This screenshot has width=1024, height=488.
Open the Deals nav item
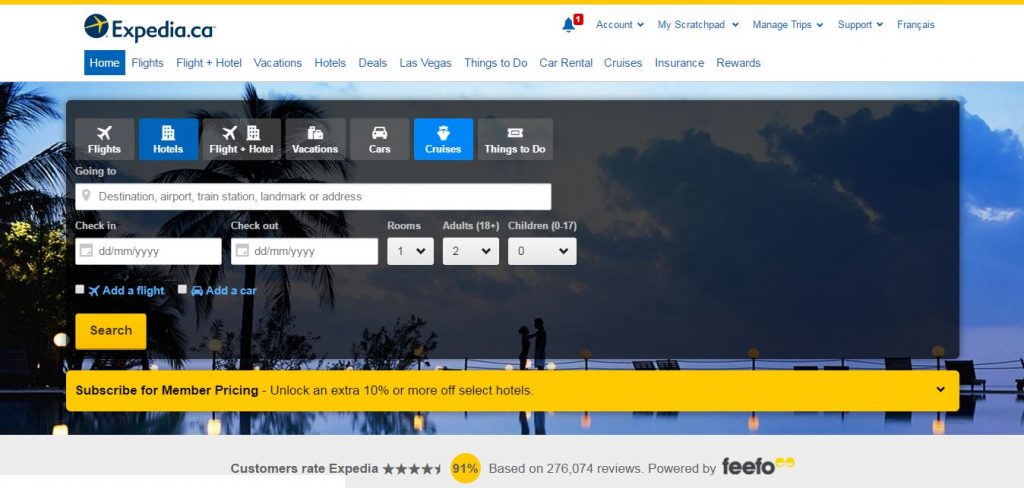(x=373, y=63)
